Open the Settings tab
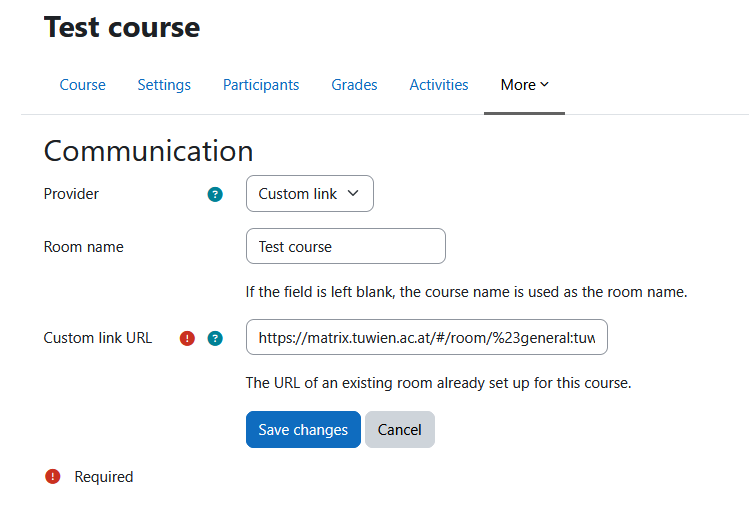The width and height of the screenshot is (749, 507). pos(164,85)
